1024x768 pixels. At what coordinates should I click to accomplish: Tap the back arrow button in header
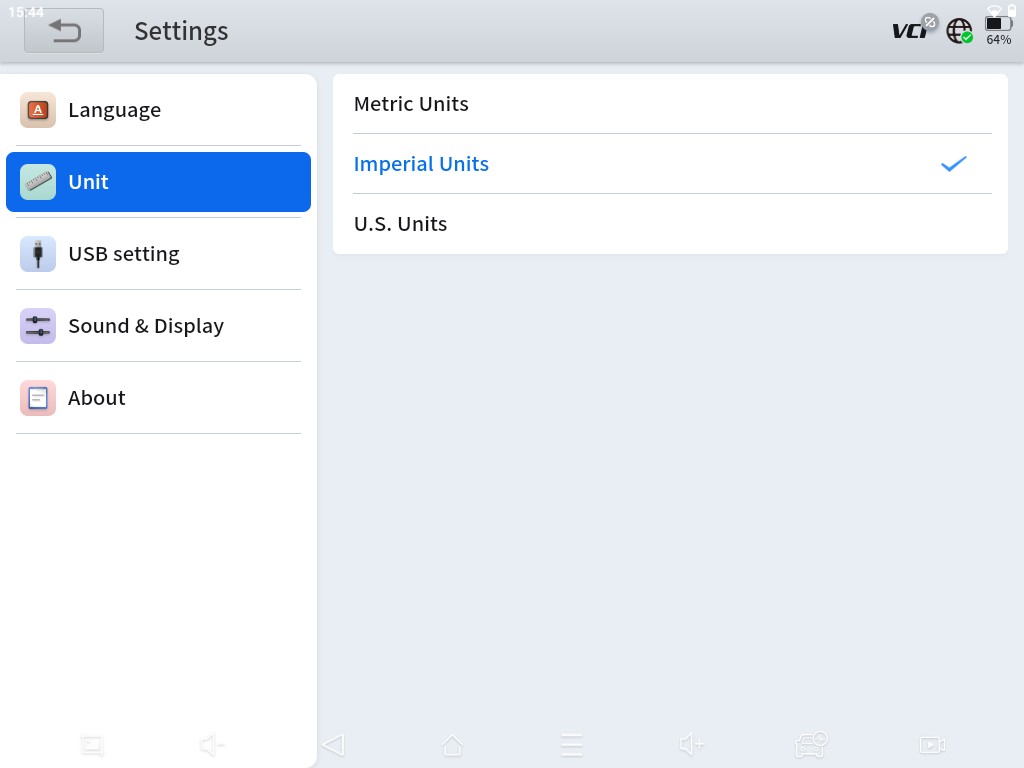[x=64, y=31]
